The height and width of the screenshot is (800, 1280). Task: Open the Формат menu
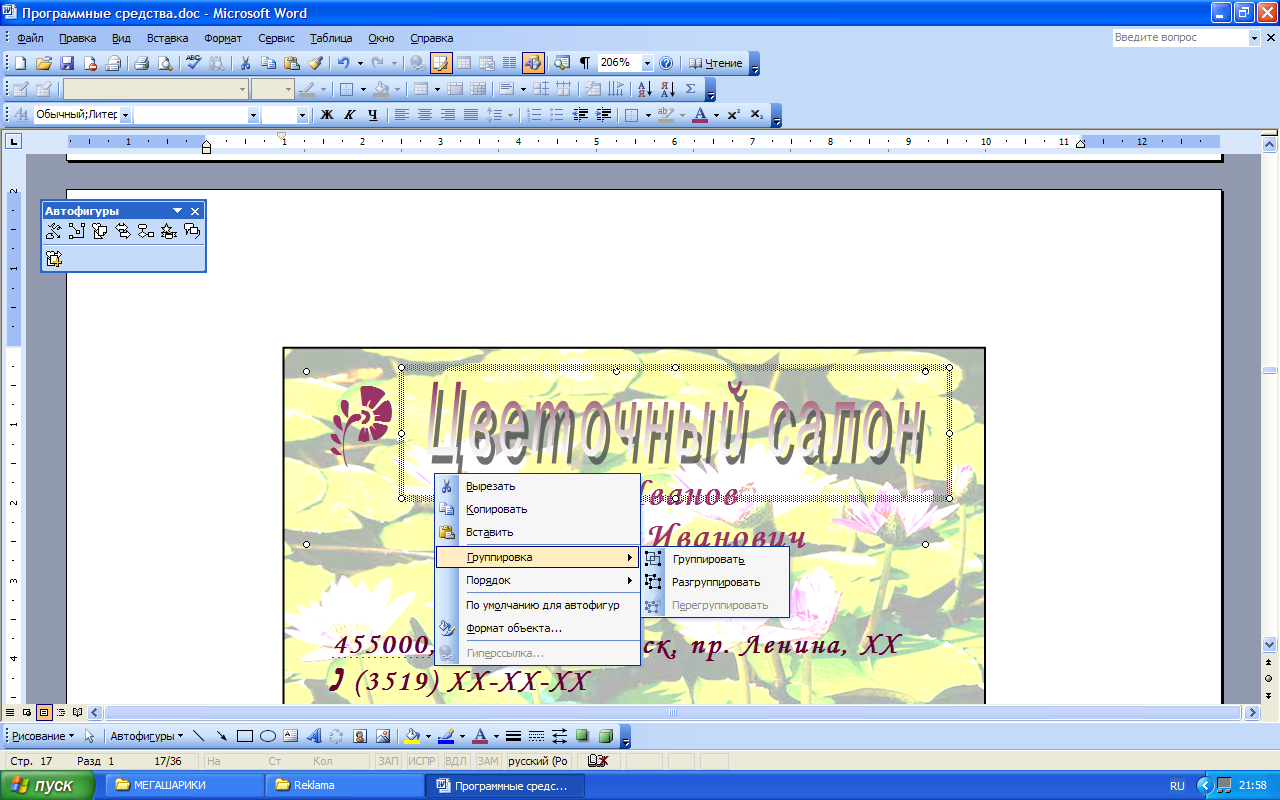223,38
